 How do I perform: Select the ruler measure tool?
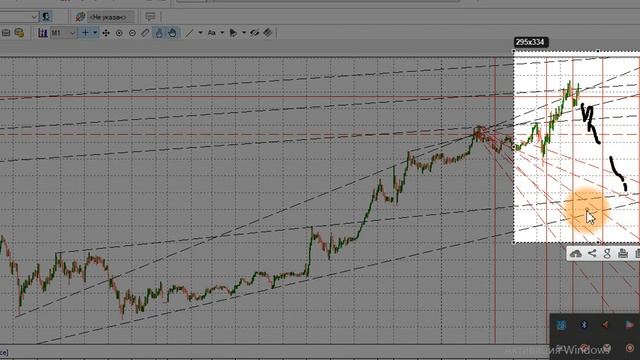145,33
